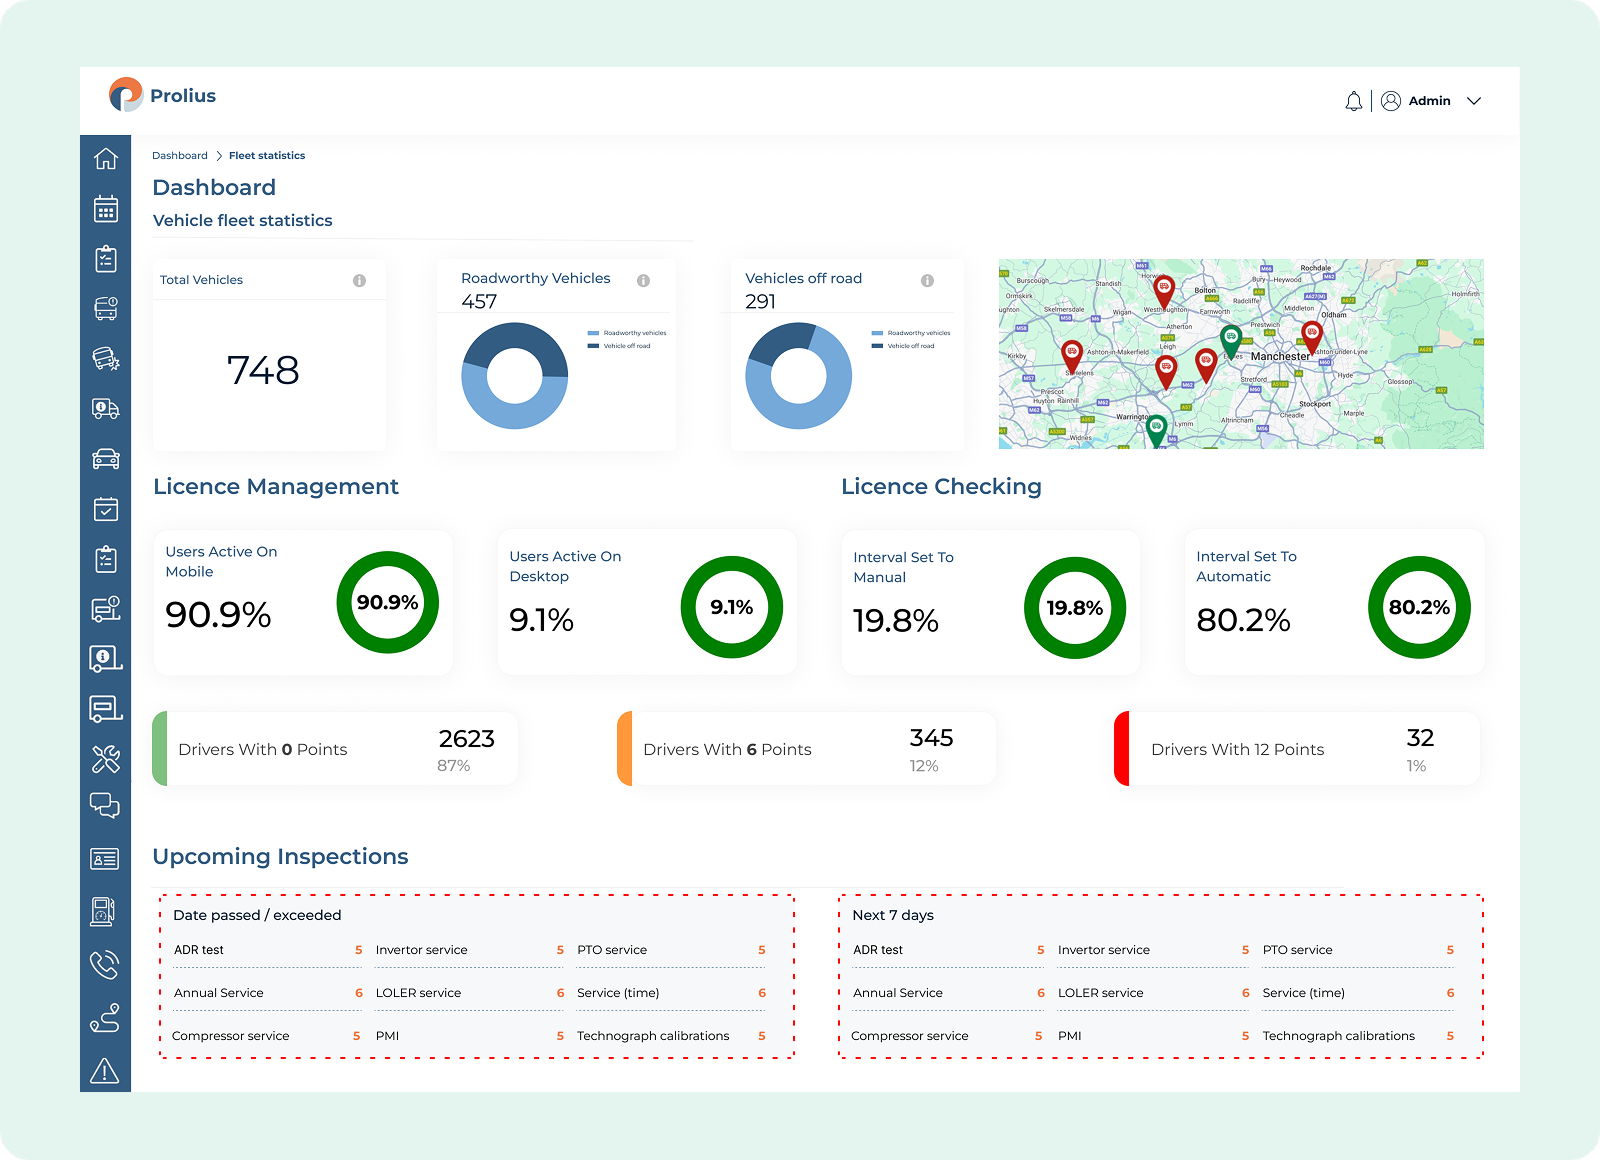
Task: Go to Dashboard via the breadcrumb link
Action: [180, 155]
